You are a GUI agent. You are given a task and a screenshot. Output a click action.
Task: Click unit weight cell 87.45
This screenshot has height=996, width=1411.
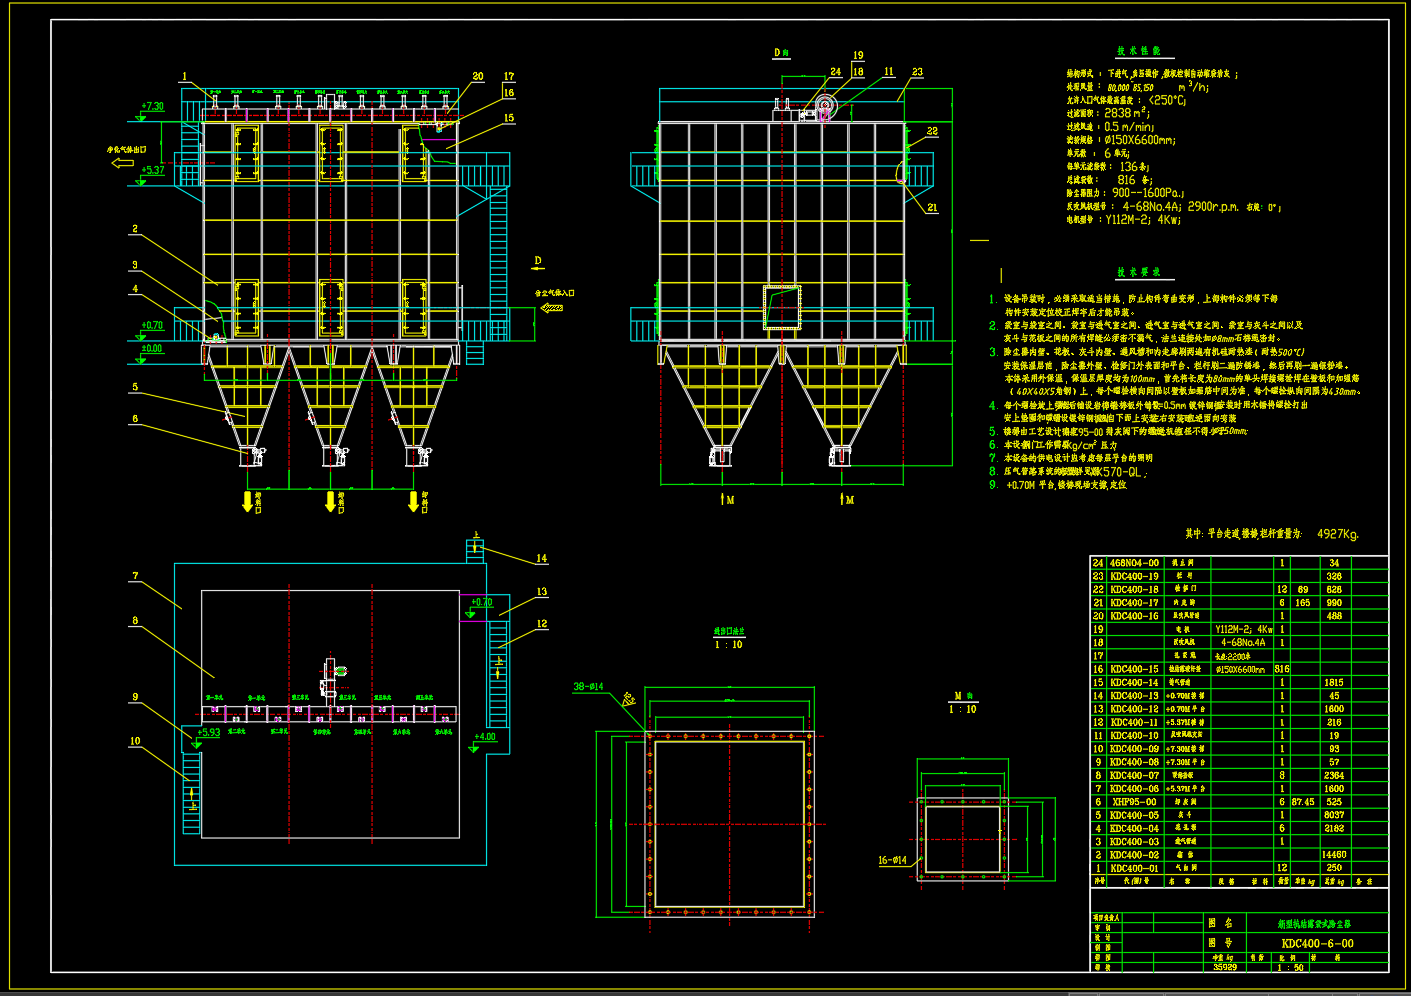pyautogui.click(x=1303, y=801)
